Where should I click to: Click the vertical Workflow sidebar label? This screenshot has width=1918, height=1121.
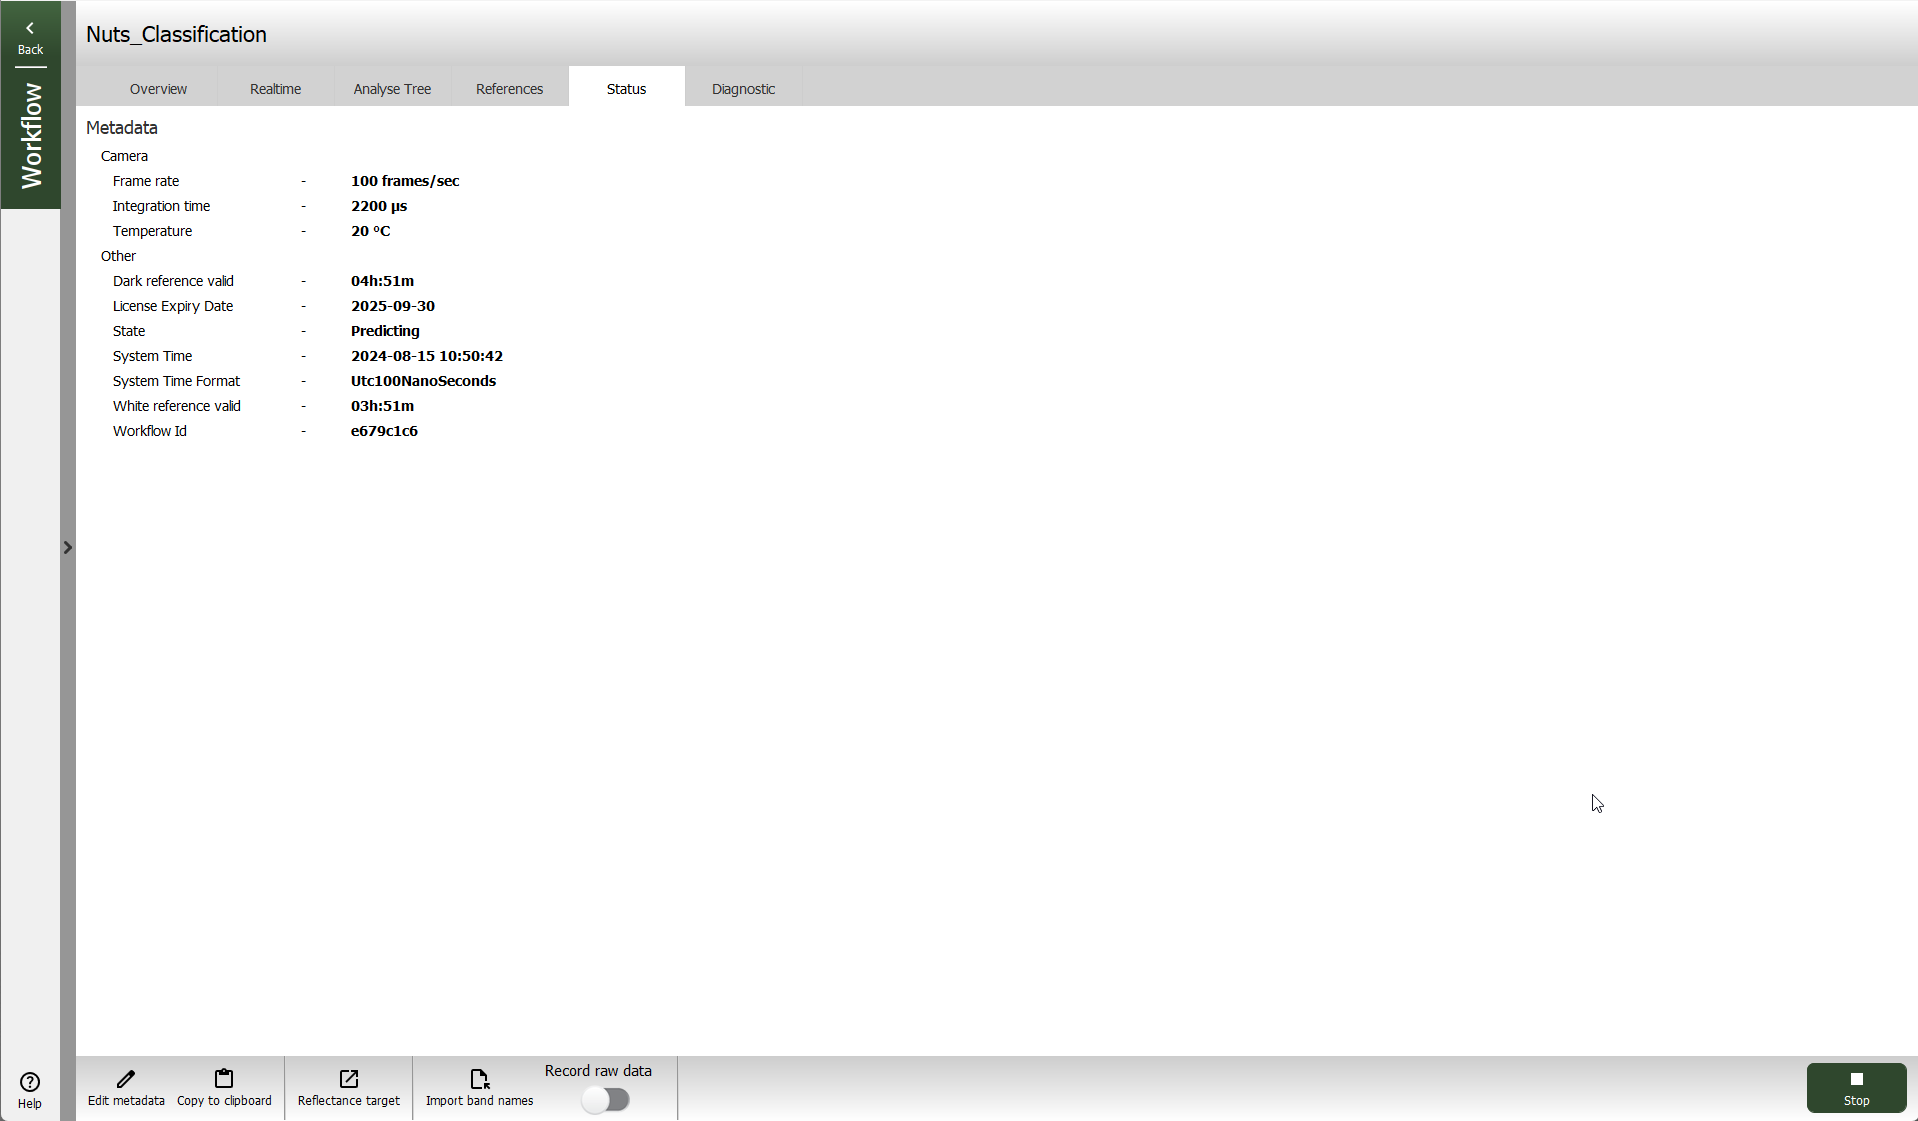[31, 135]
